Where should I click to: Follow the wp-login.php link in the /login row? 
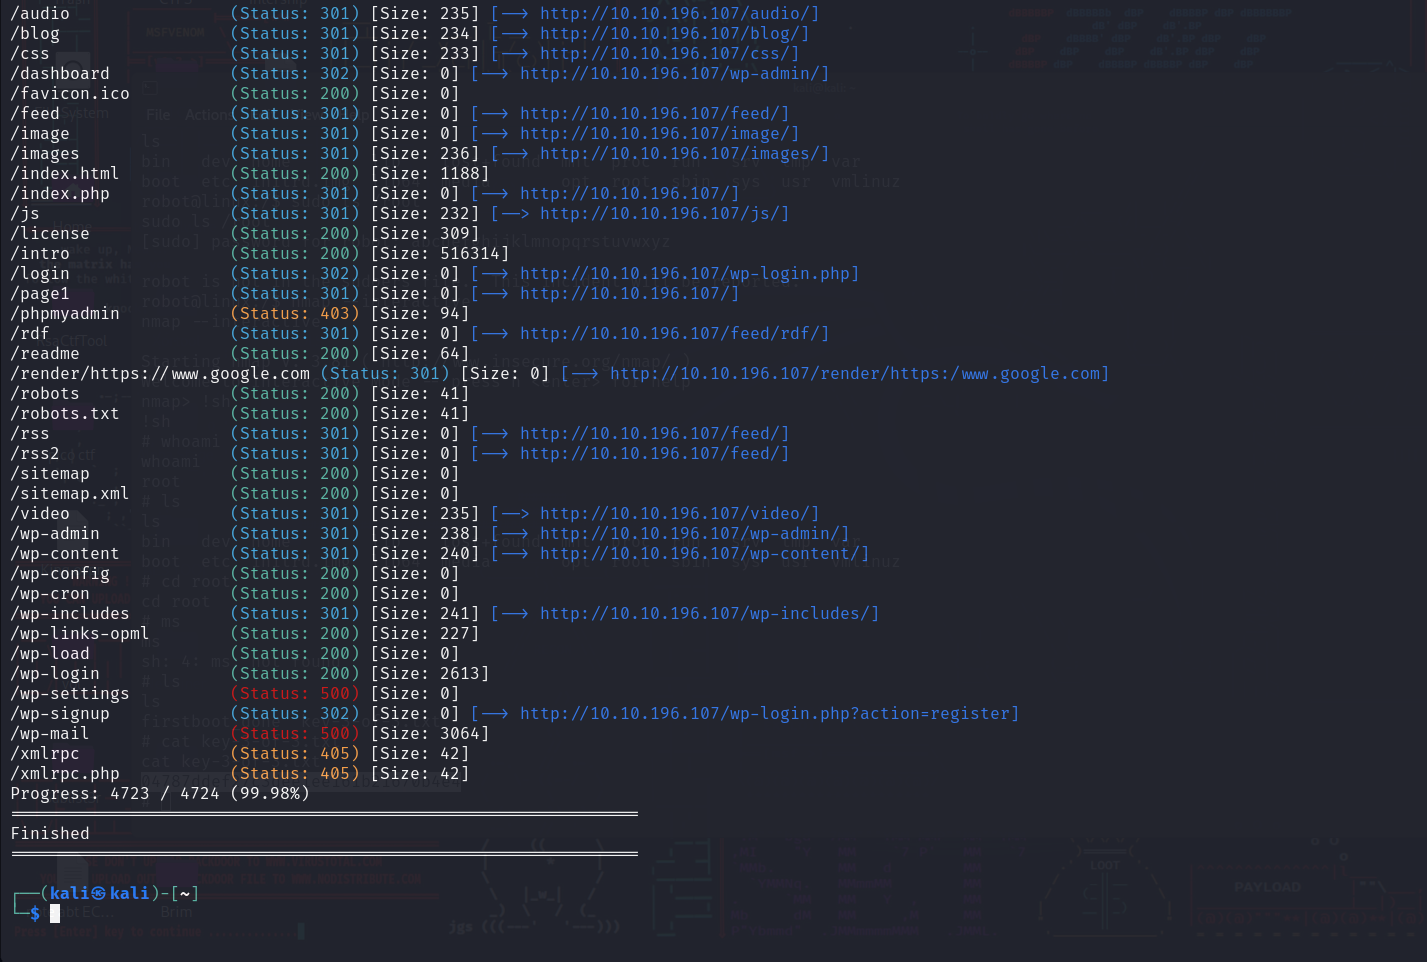coord(685,273)
